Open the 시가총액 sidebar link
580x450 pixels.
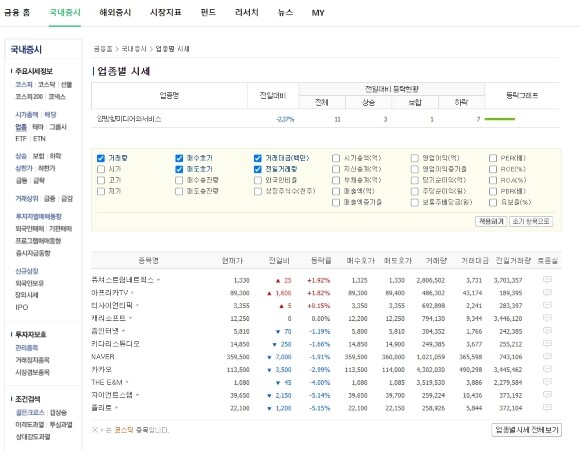click(27, 115)
